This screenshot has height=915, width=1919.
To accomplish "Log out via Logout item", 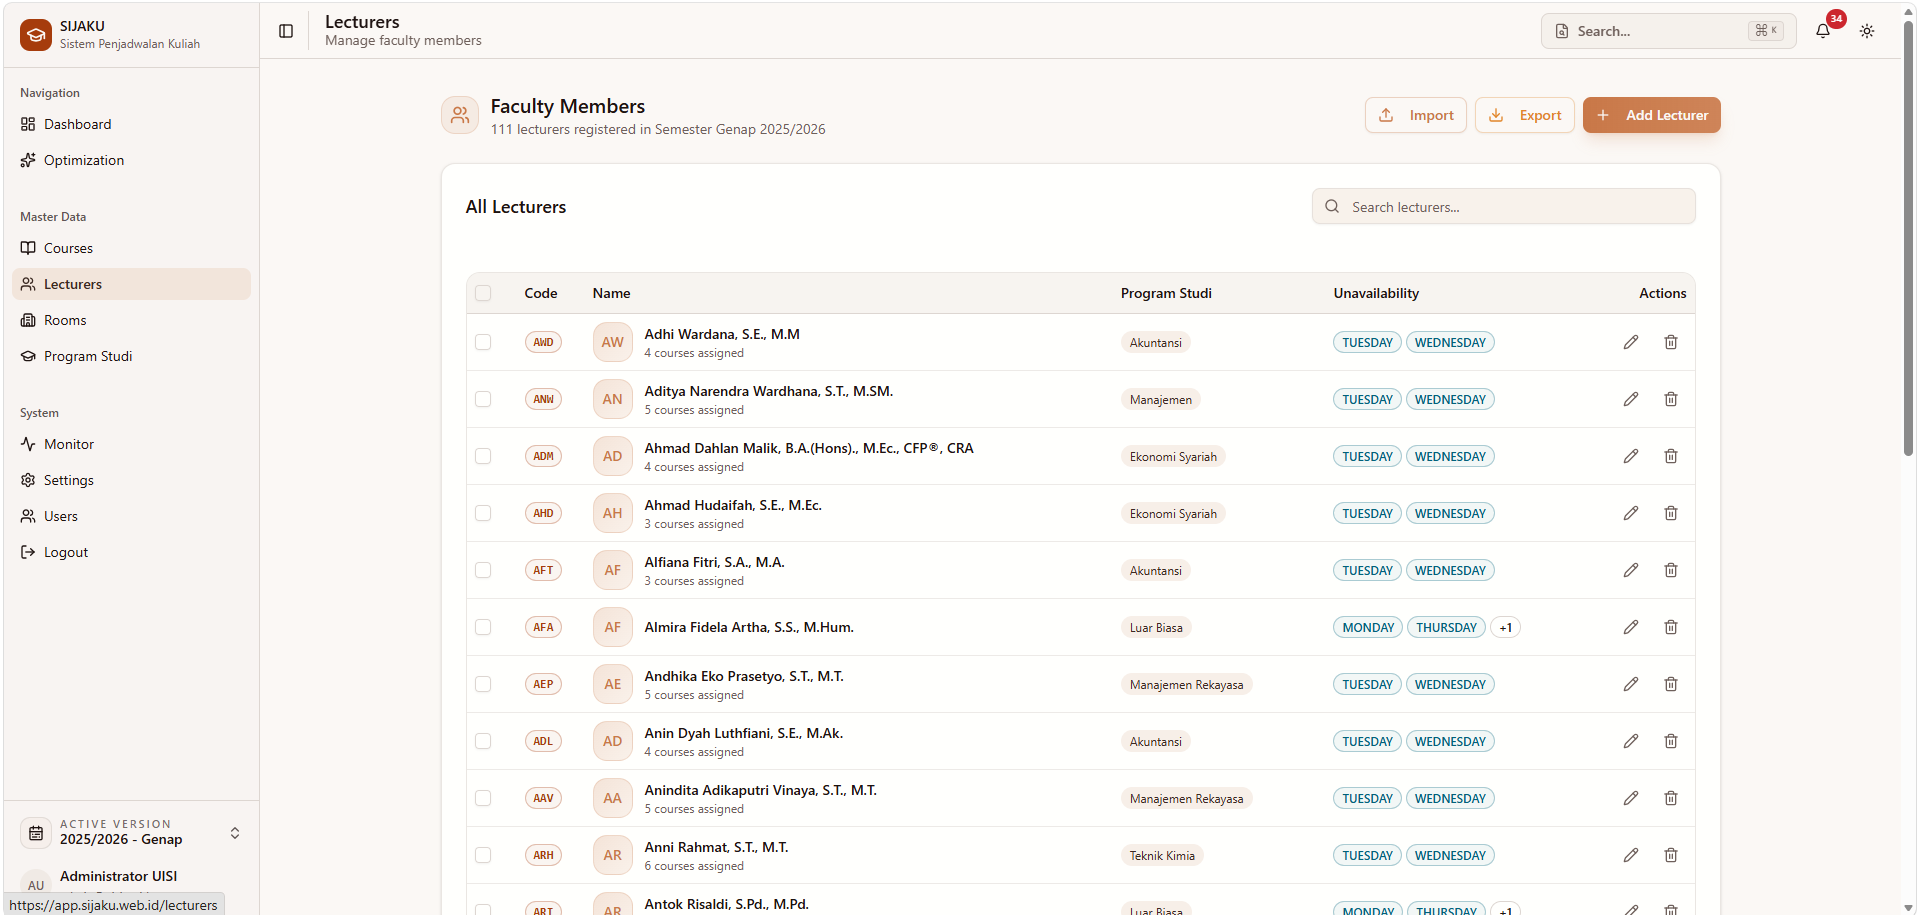I will point(131,552).
